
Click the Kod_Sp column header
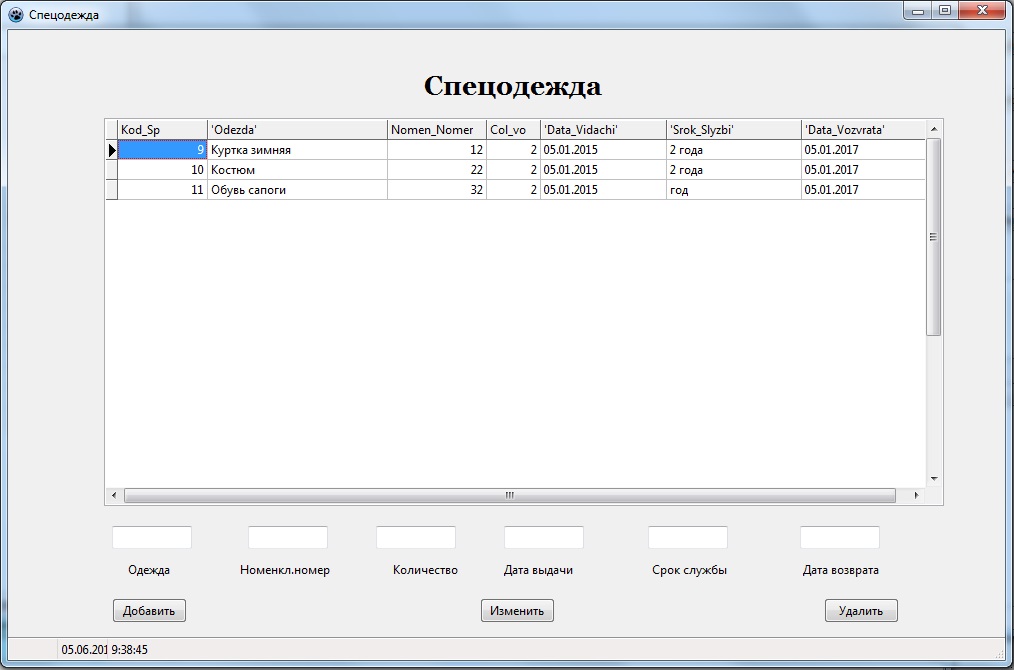(x=162, y=129)
